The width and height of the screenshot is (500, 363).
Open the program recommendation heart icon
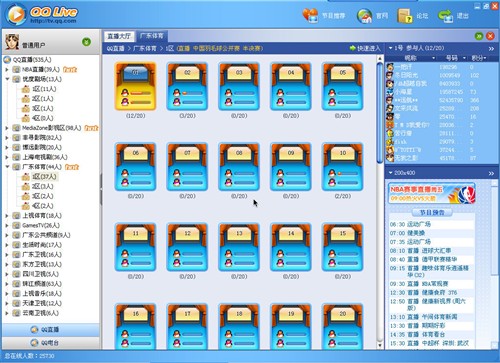(310, 15)
